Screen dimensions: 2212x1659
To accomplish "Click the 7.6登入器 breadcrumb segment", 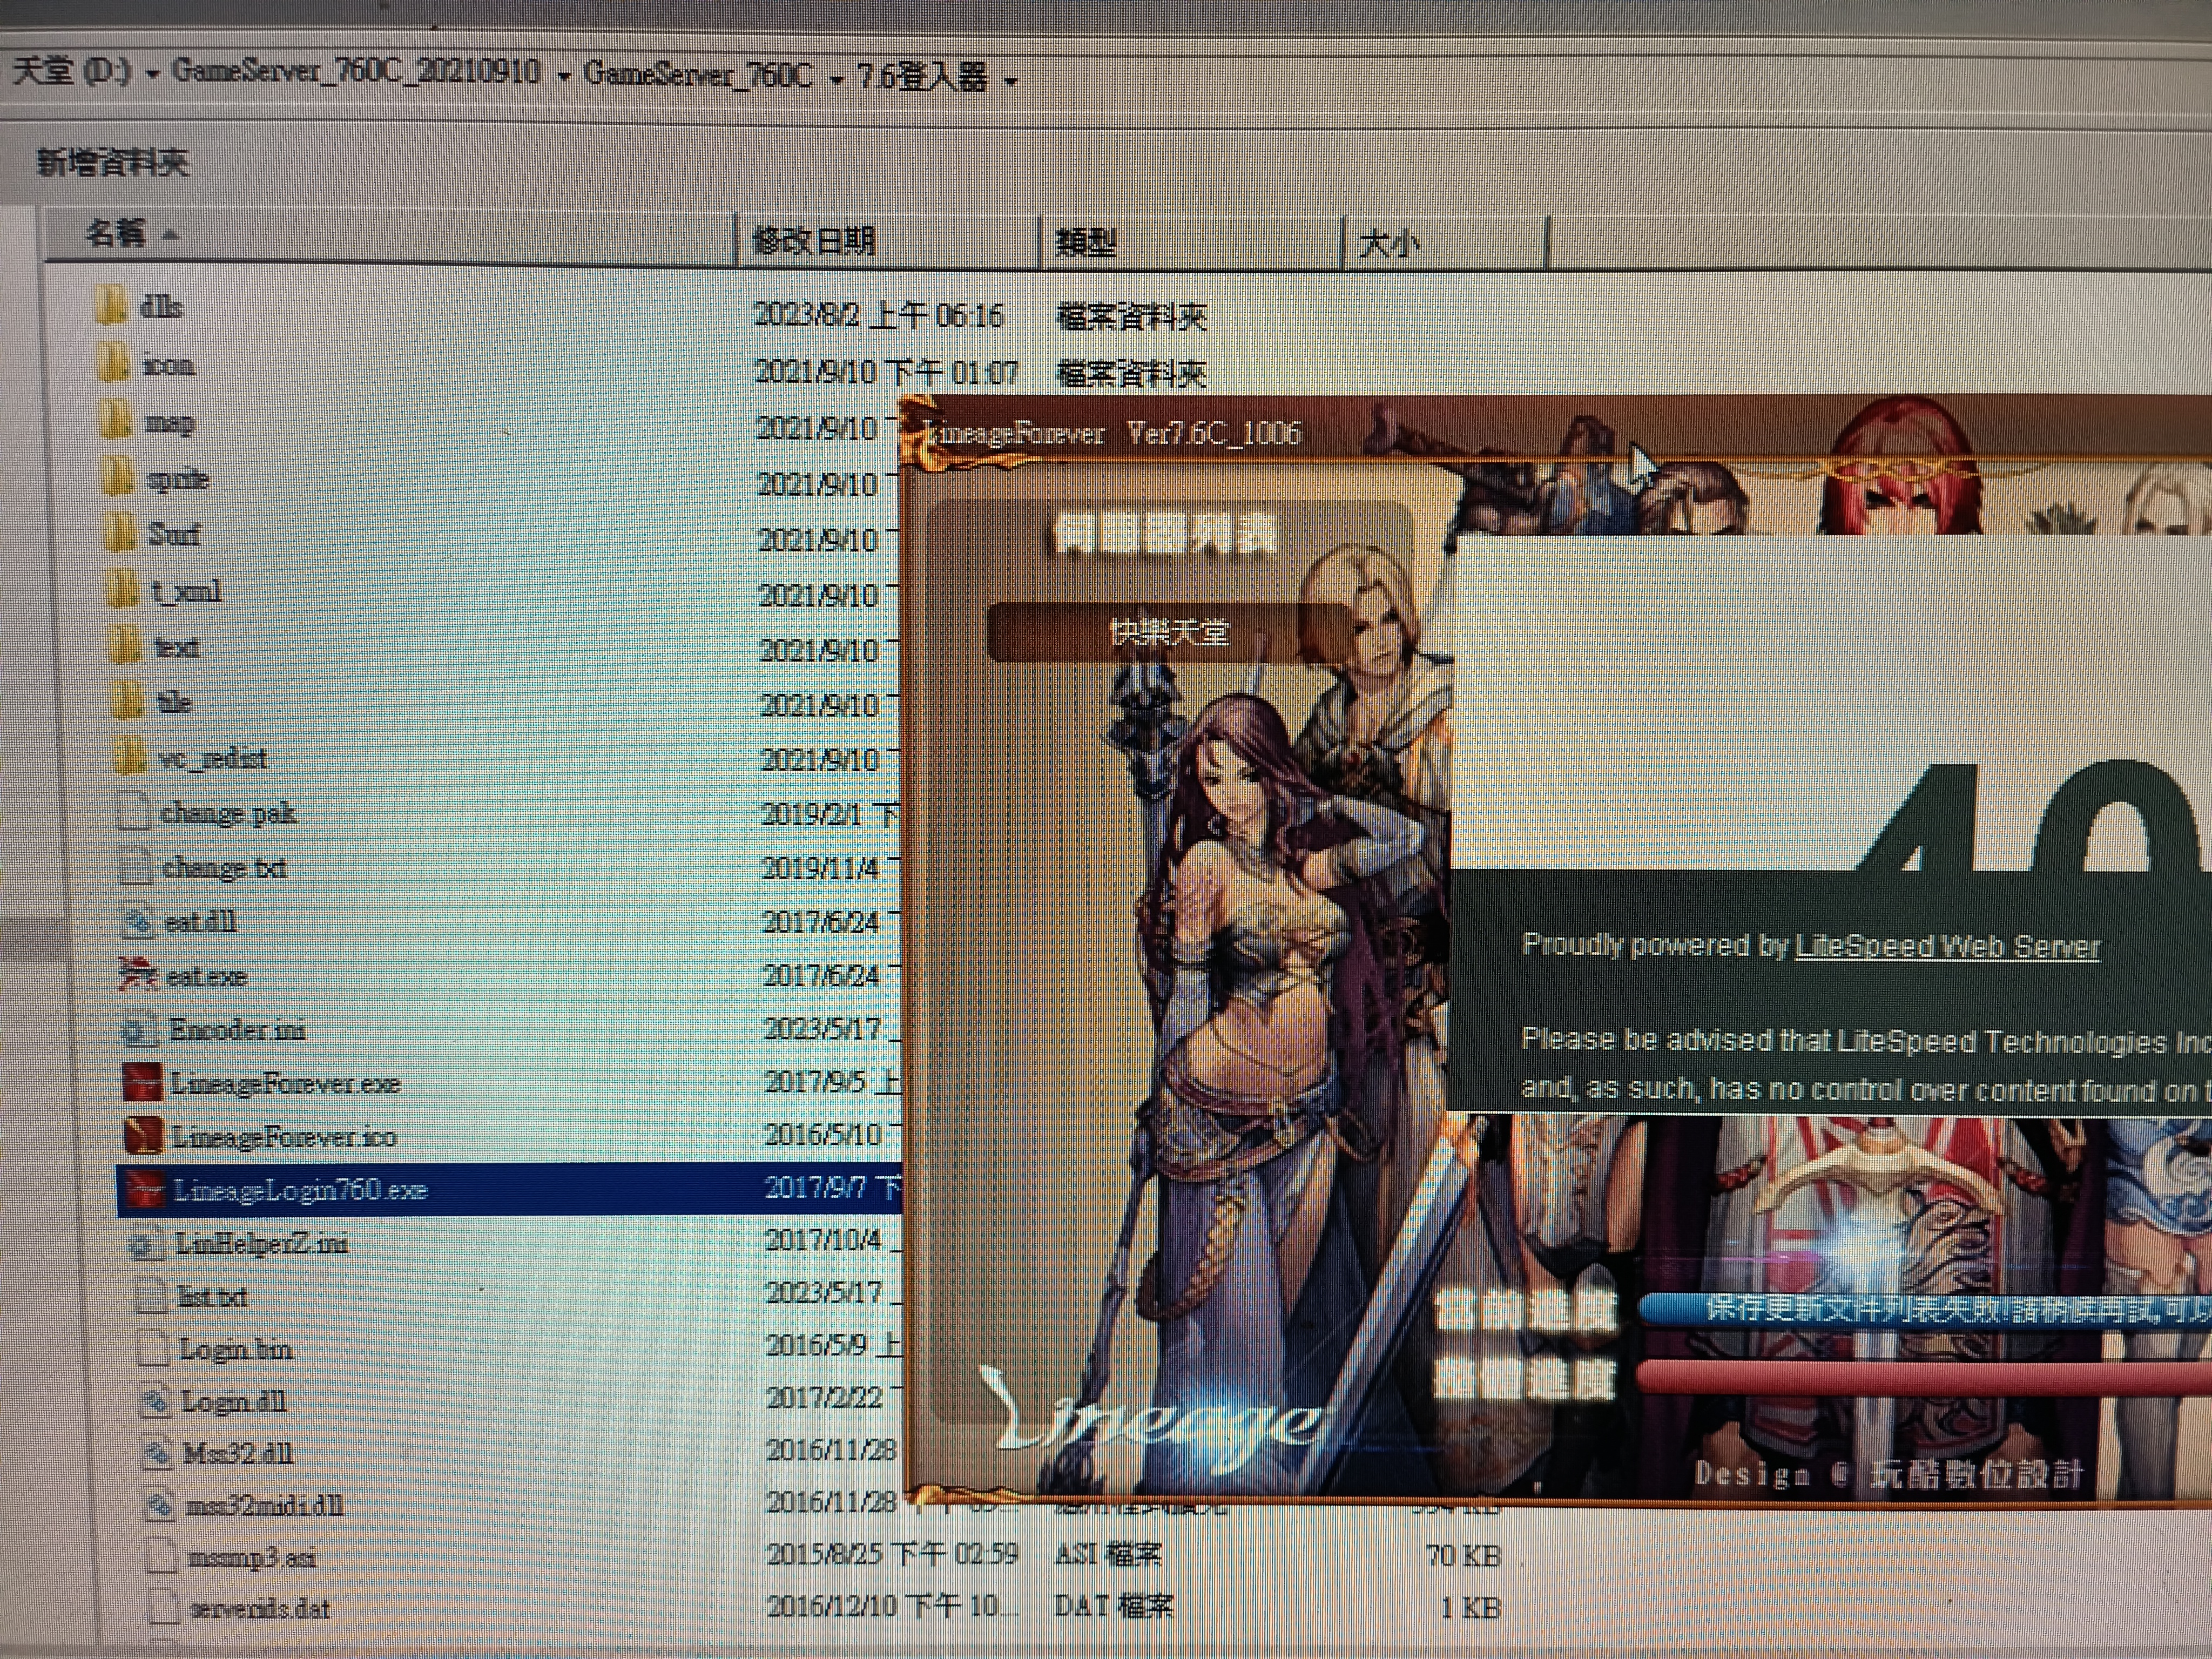I will click(x=922, y=77).
